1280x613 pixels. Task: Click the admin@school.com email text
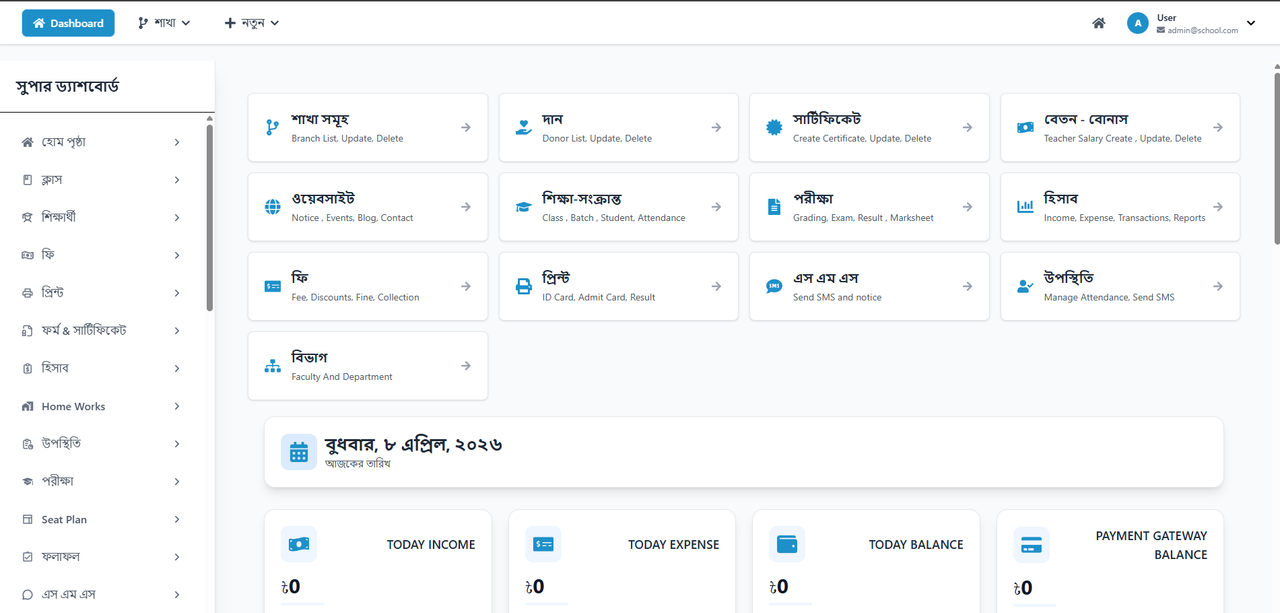tap(1202, 30)
